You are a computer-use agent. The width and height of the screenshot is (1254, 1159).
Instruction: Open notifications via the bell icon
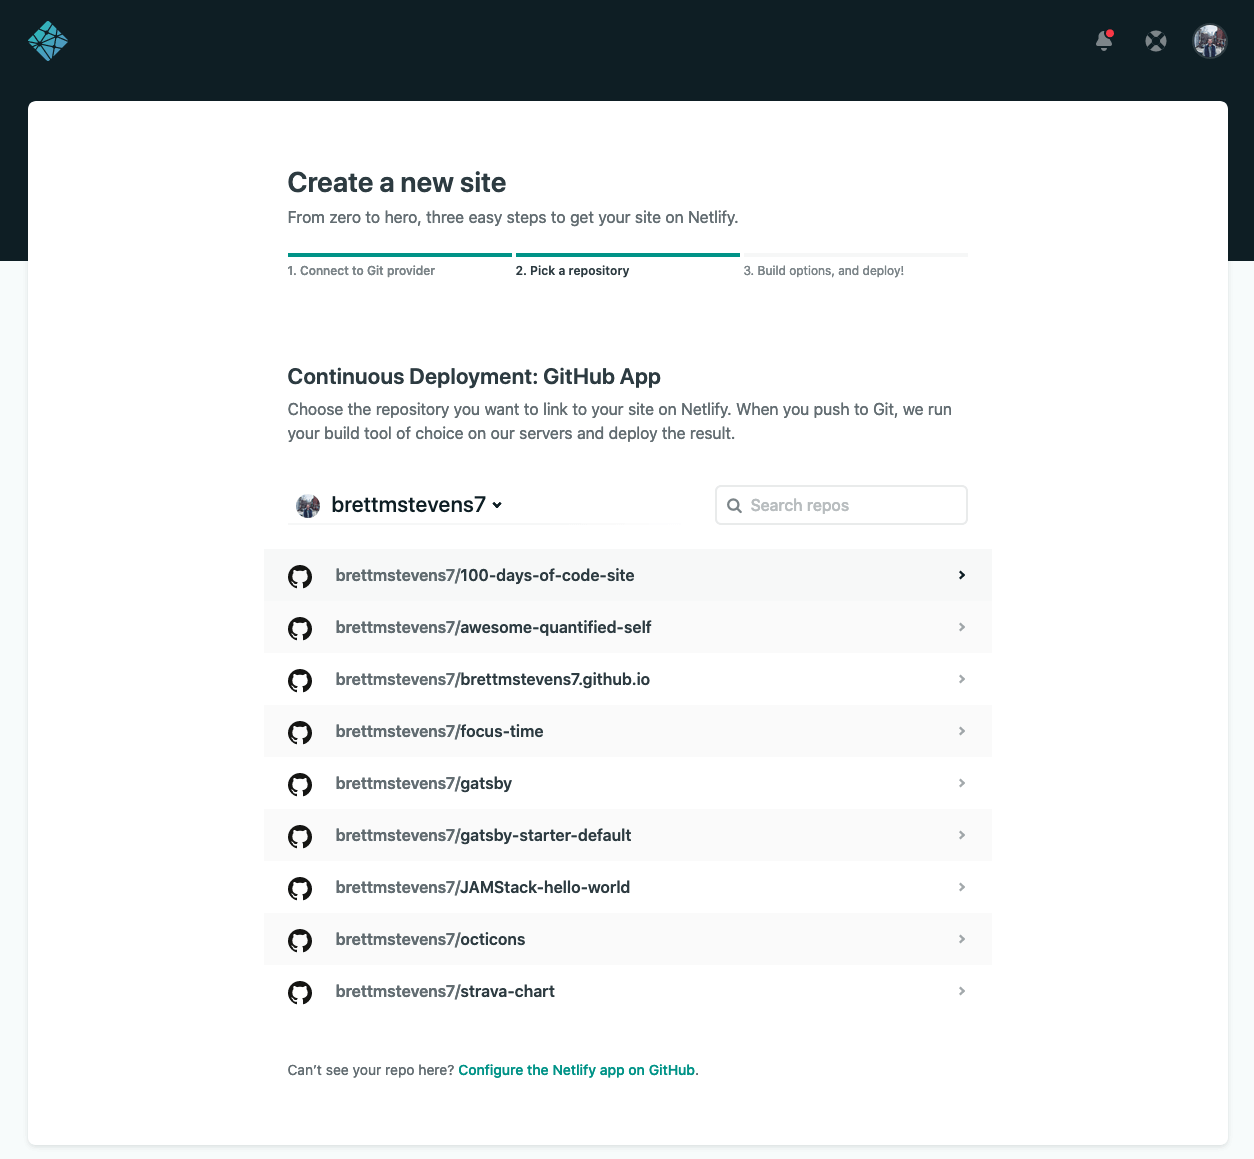pos(1104,42)
